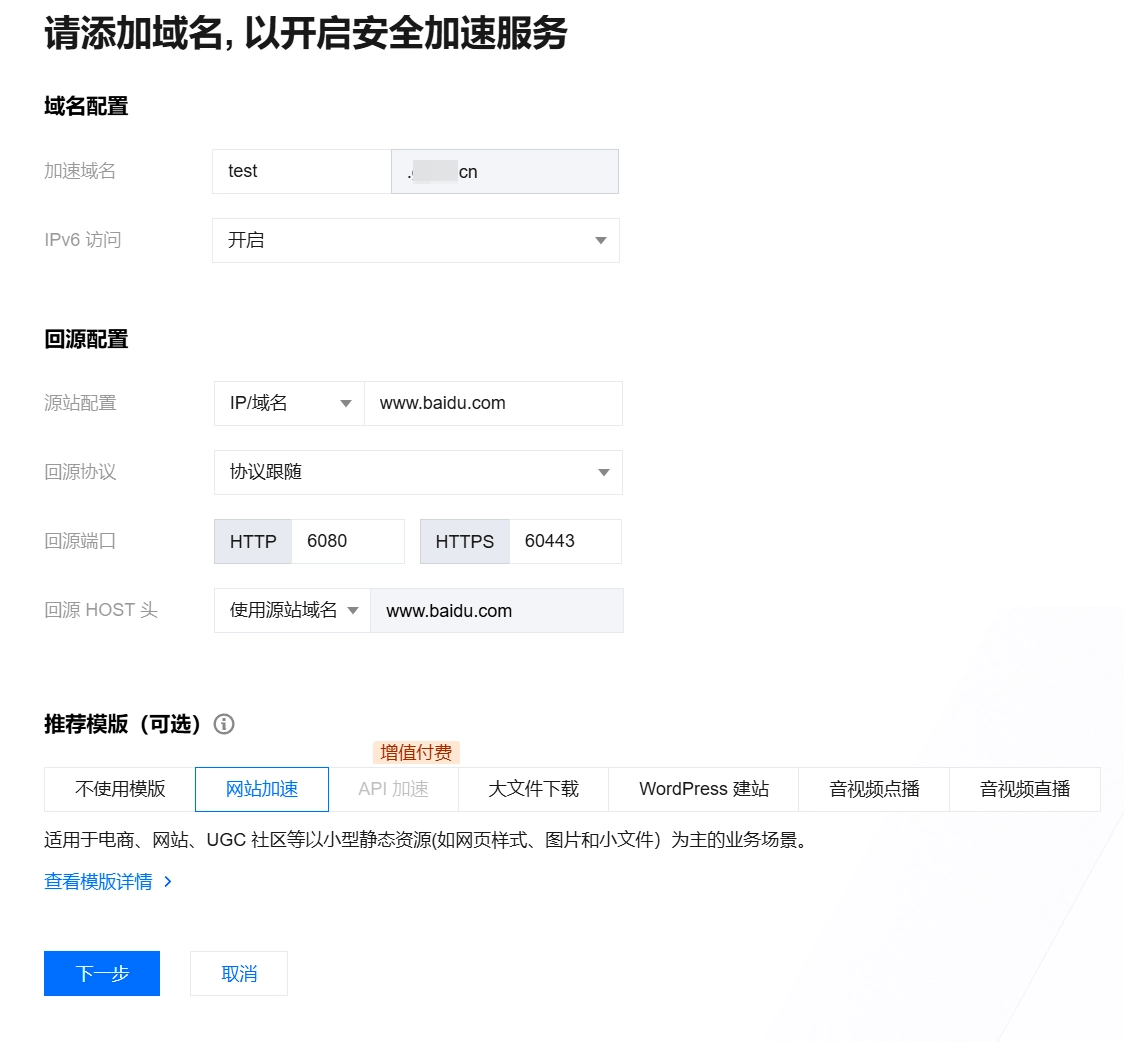Click the HTTP label in 回源端口
The height and width of the screenshot is (1042, 1124).
point(253,541)
